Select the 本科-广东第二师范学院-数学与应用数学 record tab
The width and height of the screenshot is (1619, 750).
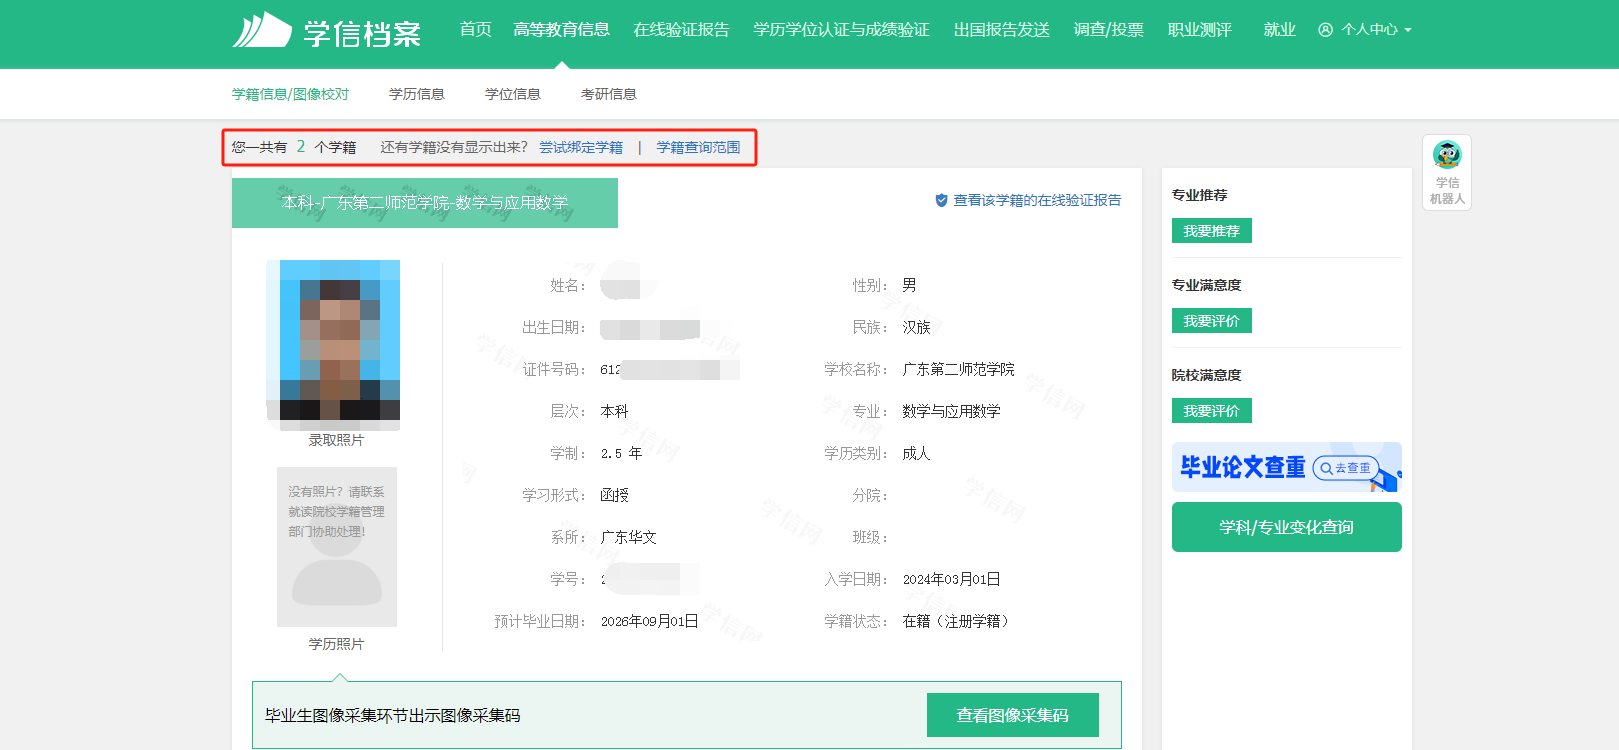point(425,203)
